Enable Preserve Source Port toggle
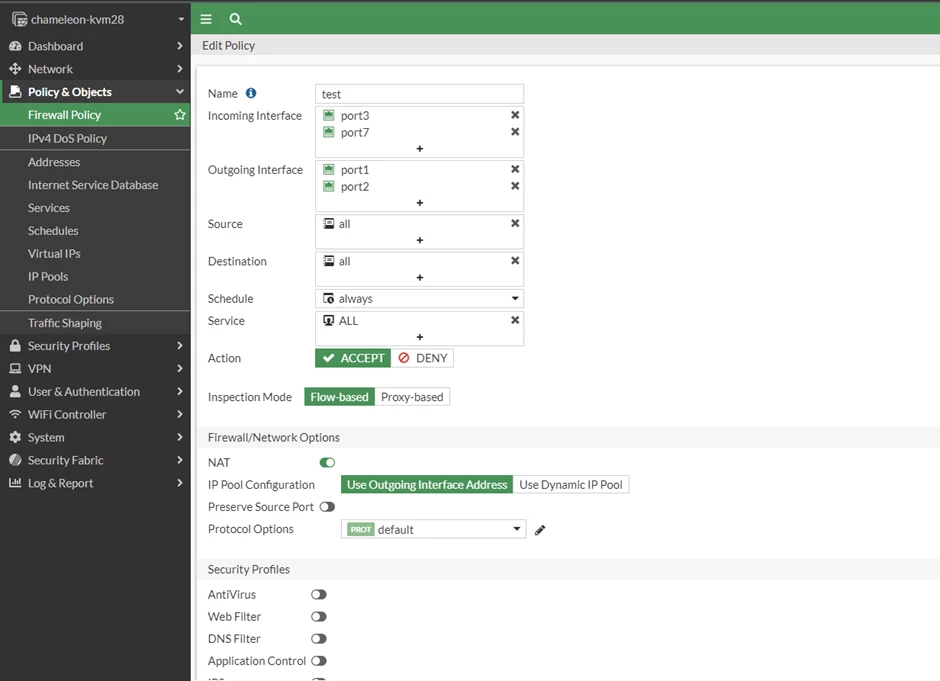Screen dimensions: 940x681 tap(327, 507)
